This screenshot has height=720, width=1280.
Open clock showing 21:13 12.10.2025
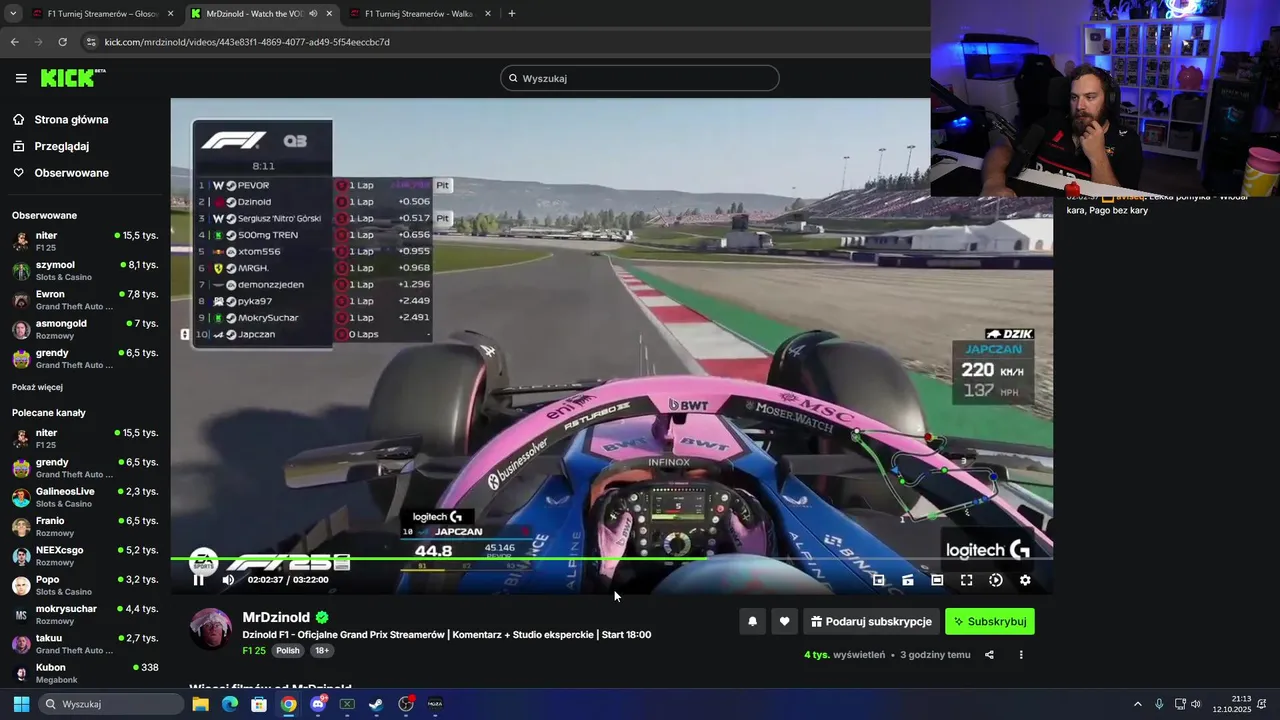coord(1231,704)
